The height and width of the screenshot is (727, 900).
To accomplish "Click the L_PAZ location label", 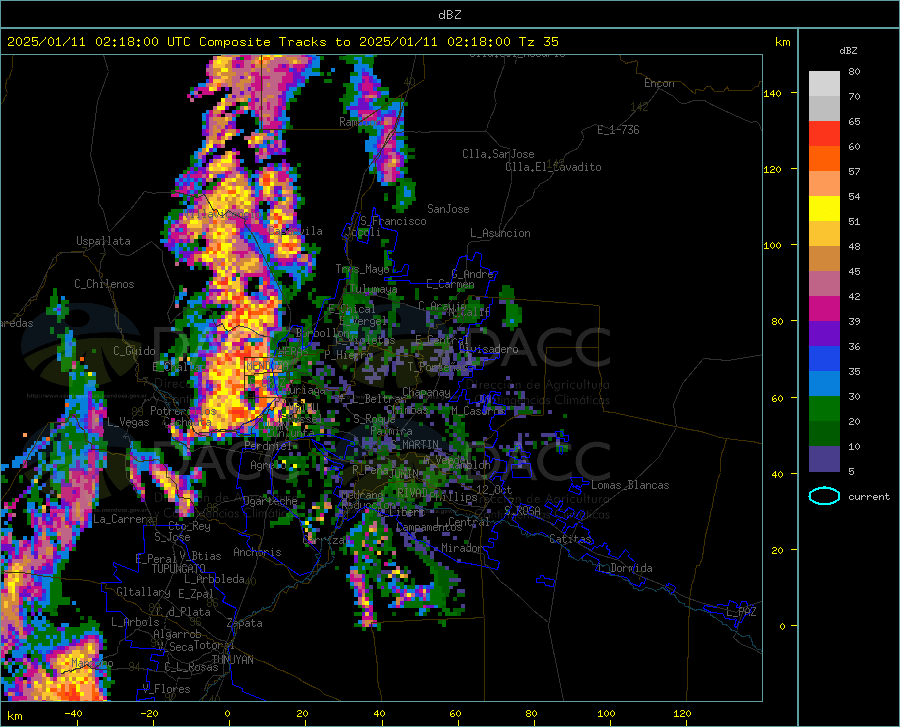I will tap(741, 612).
